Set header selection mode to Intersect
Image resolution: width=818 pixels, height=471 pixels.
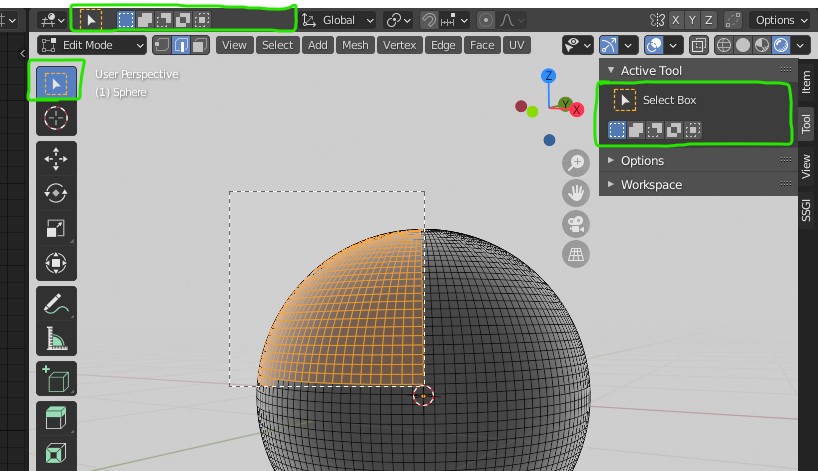(202, 20)
